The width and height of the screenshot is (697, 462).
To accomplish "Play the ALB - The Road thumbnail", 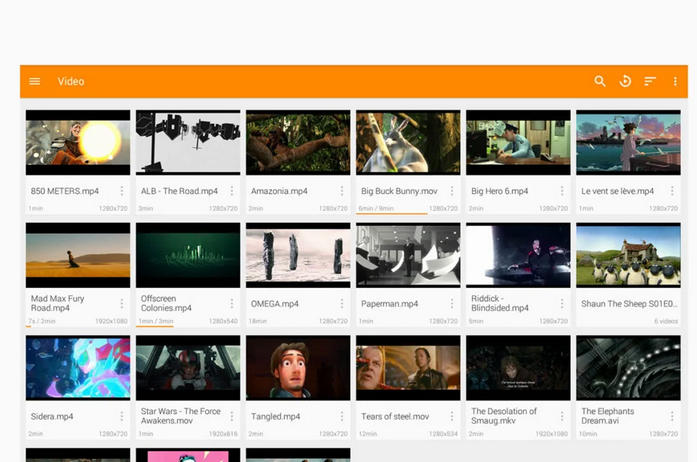I will pos(188,142).
